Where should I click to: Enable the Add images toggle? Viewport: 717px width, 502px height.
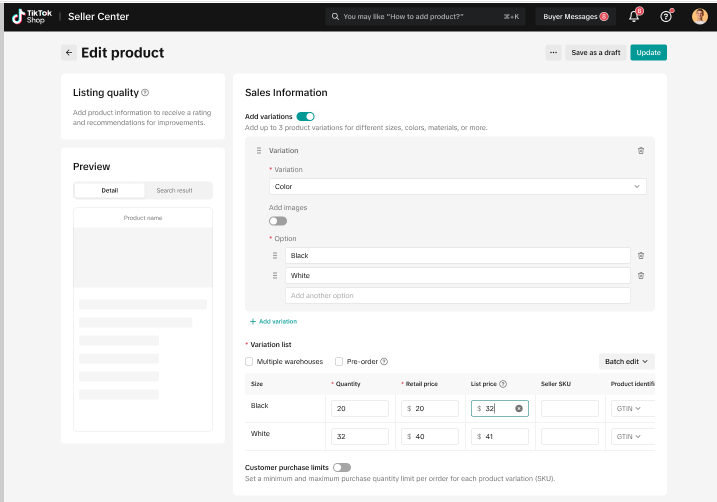(278, 221)
